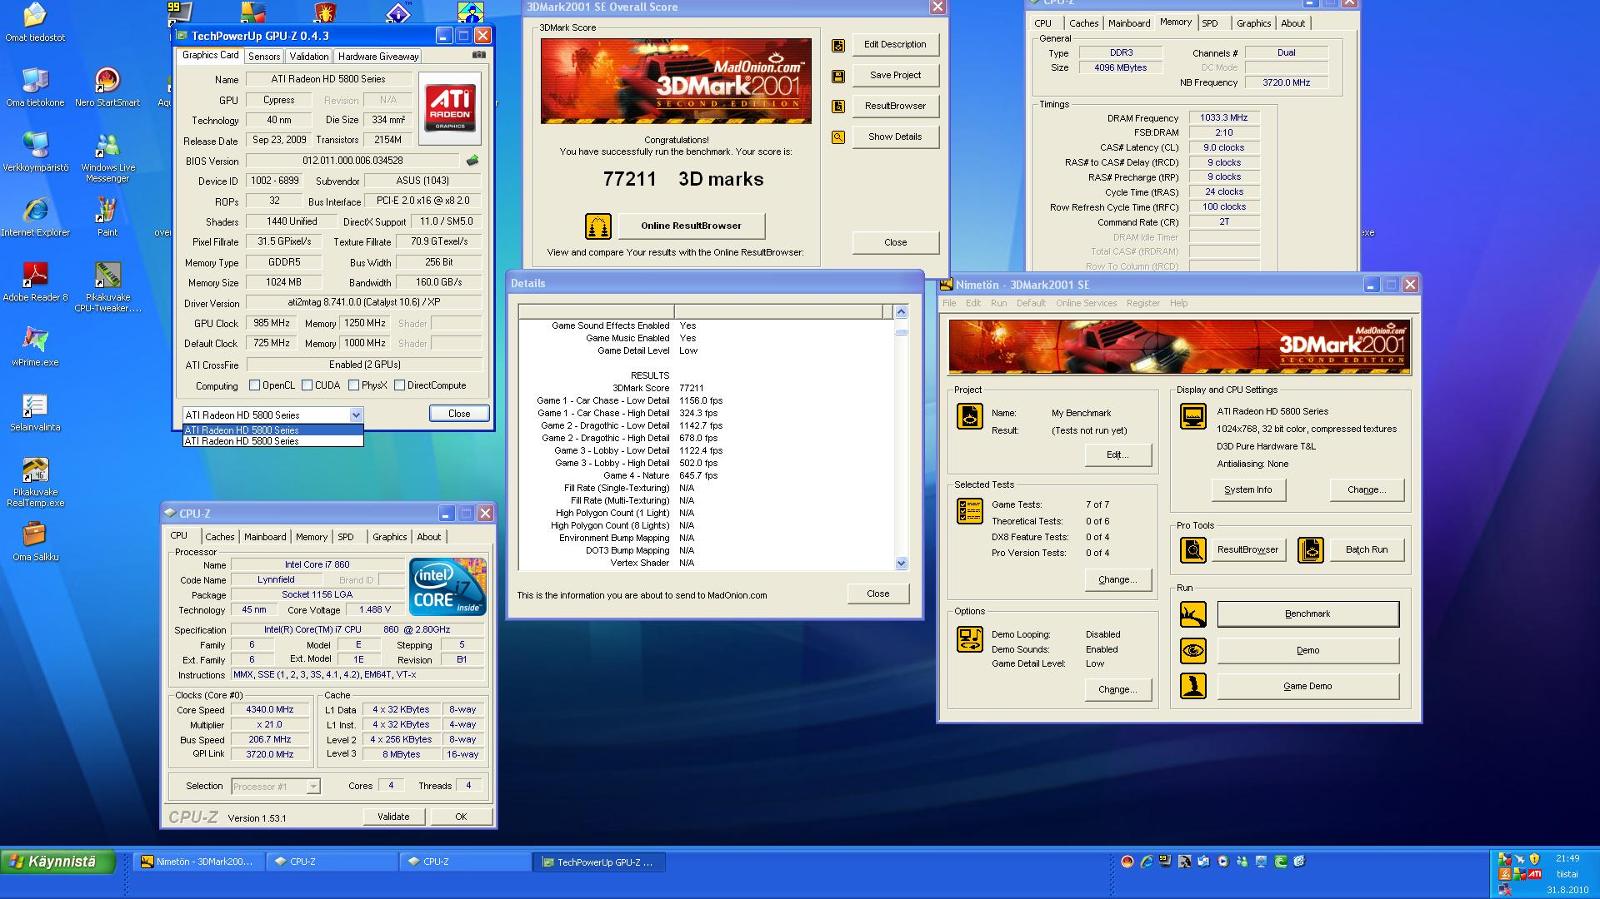This screenshot has height=899, width=1600.
Task: Switch to Mainboard tab in lower CPU-Z
Action: [x=265, y=537]
